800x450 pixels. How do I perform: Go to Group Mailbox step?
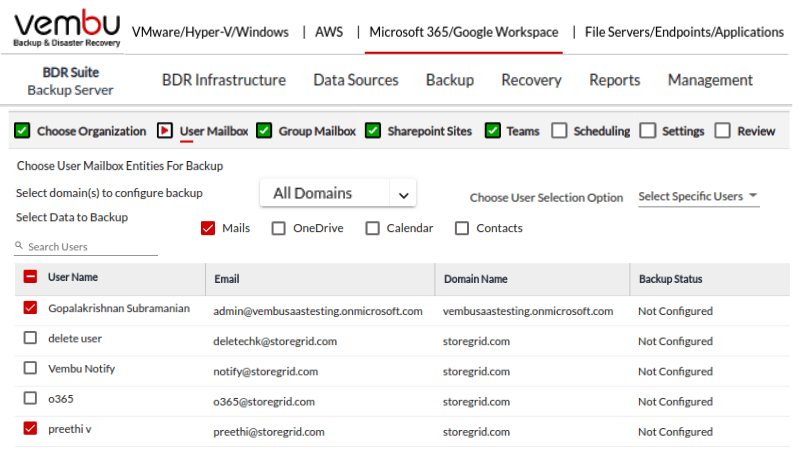[317, 131]
